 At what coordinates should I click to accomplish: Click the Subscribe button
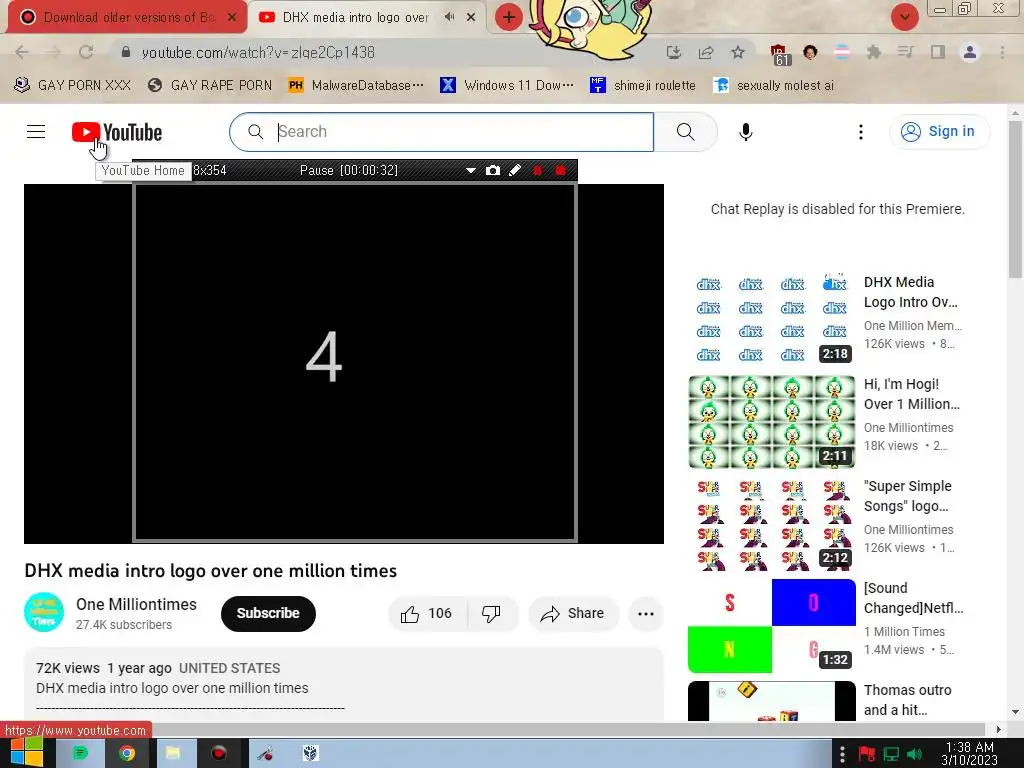(268, 613)
